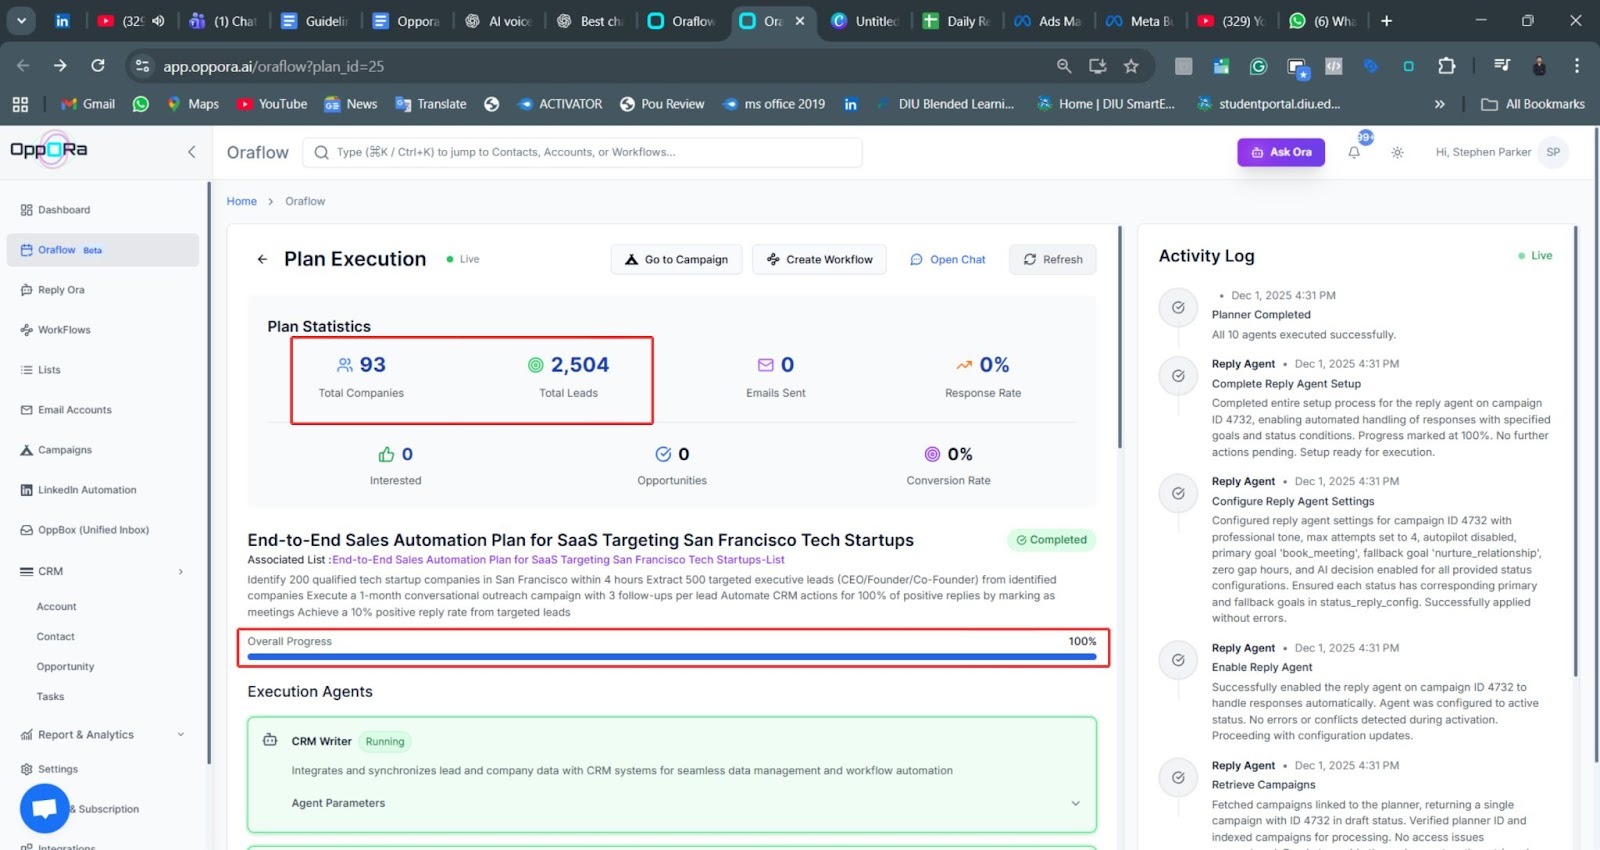Toggle the light/dark theme sun icon

[x=1397, y=153]
